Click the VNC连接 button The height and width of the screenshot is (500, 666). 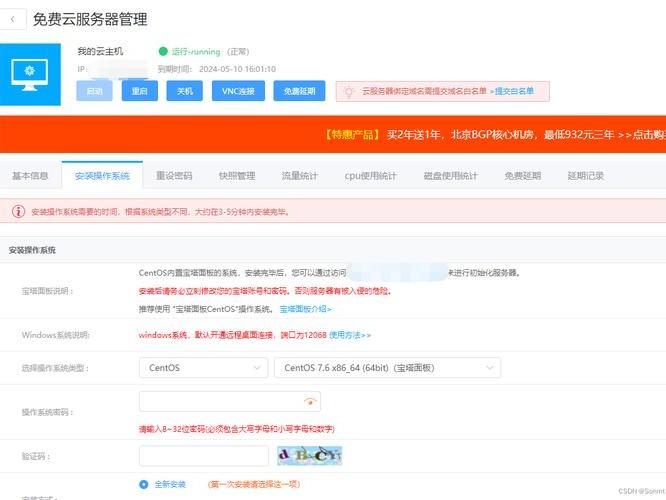coord(238,91)
